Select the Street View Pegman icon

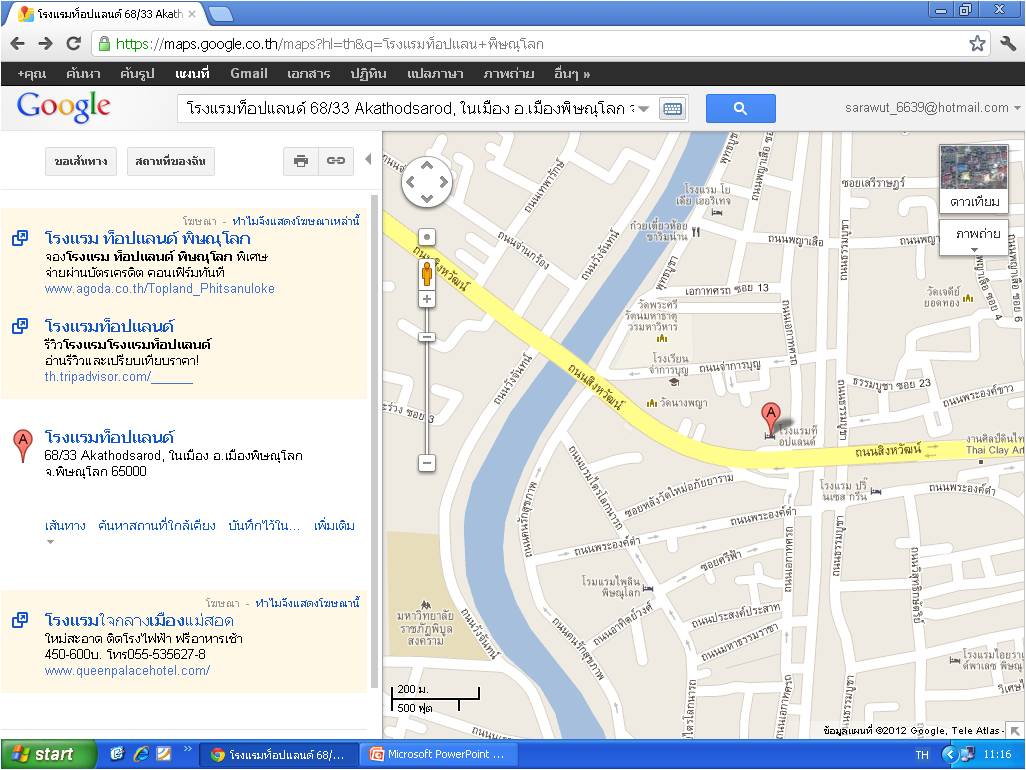point(427,273)
